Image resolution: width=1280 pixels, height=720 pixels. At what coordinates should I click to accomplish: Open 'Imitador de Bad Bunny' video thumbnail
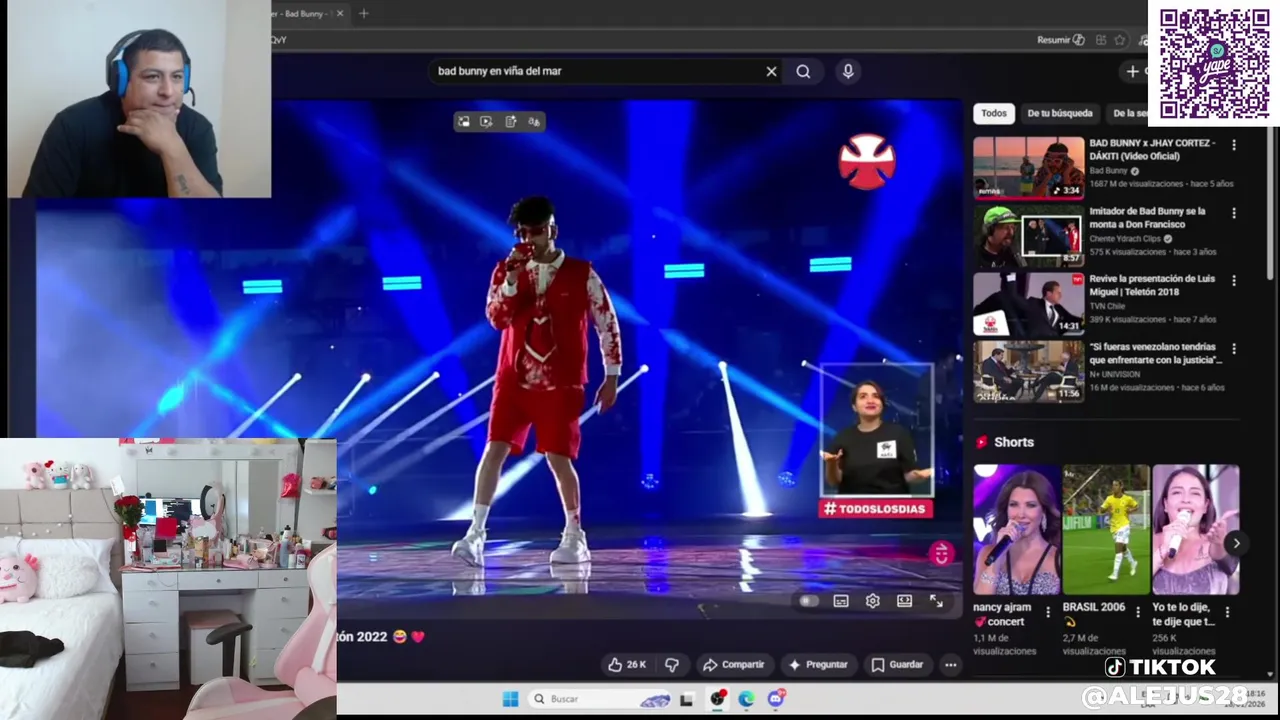[1028, 236]
